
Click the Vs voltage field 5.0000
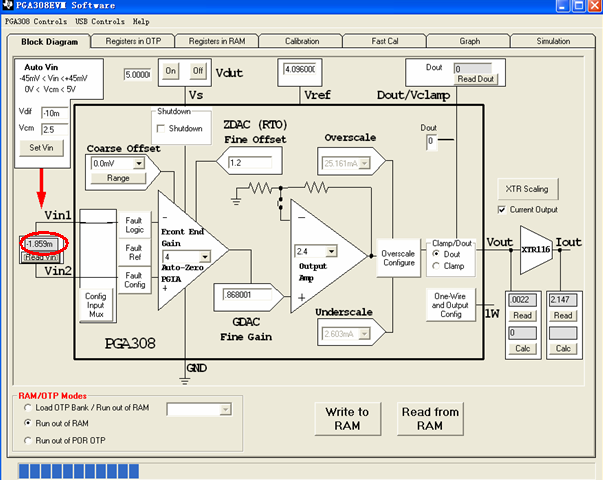pos(137,74)
